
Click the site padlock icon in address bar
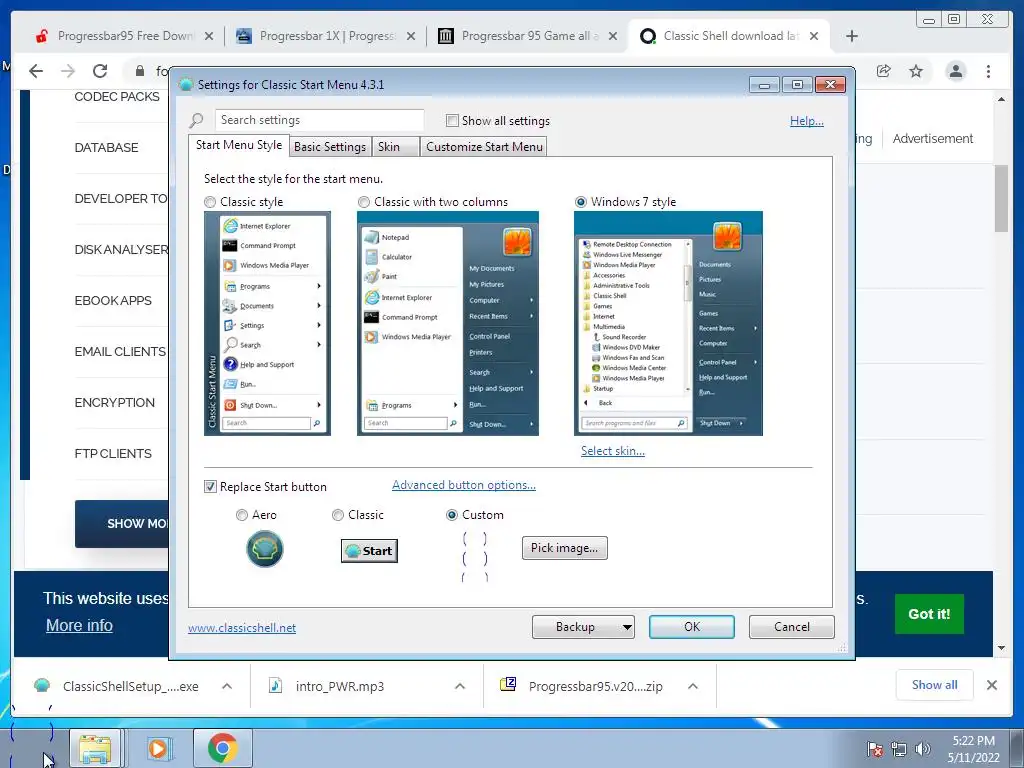[x=139, y=71]
